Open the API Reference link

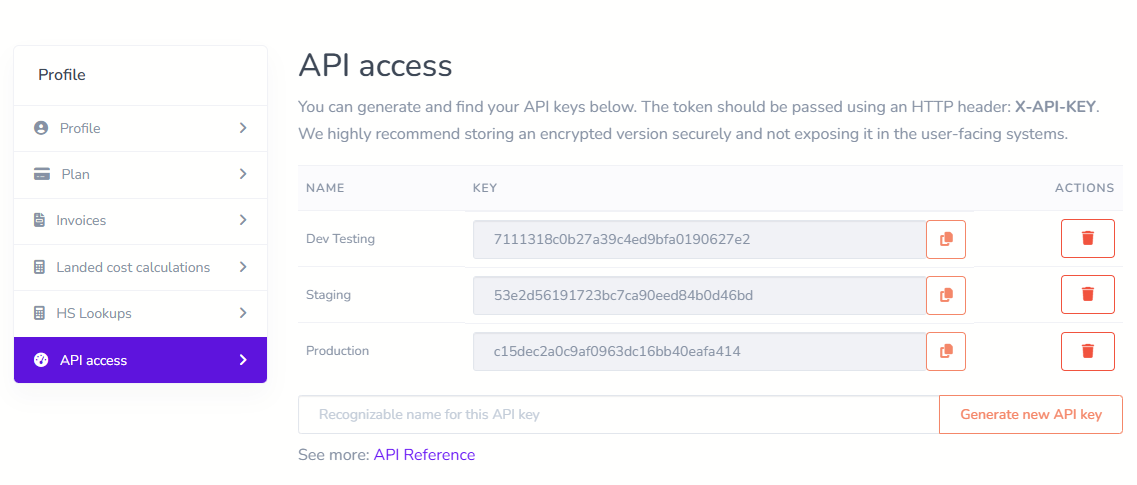424,455
